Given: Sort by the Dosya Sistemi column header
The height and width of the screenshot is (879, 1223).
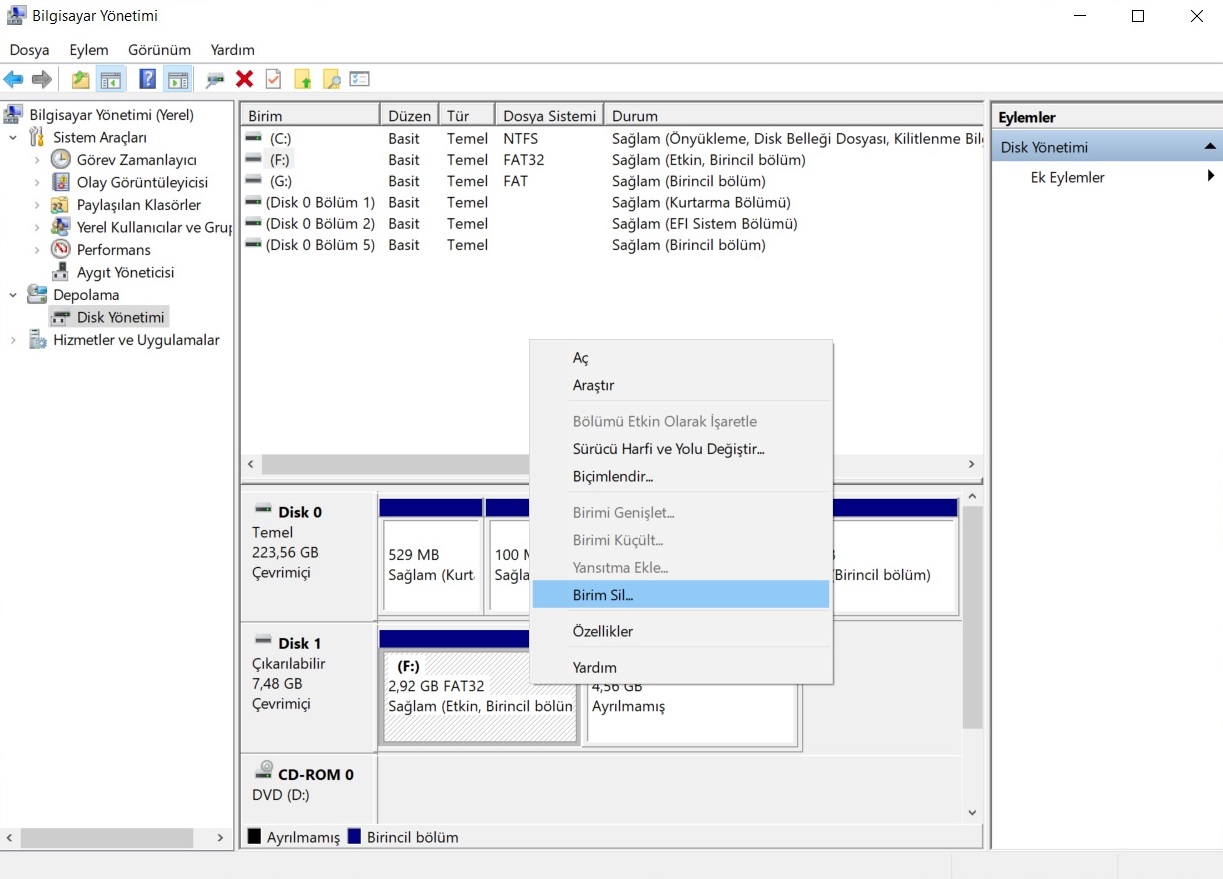Looking at the screenshot, I should 550,115.
